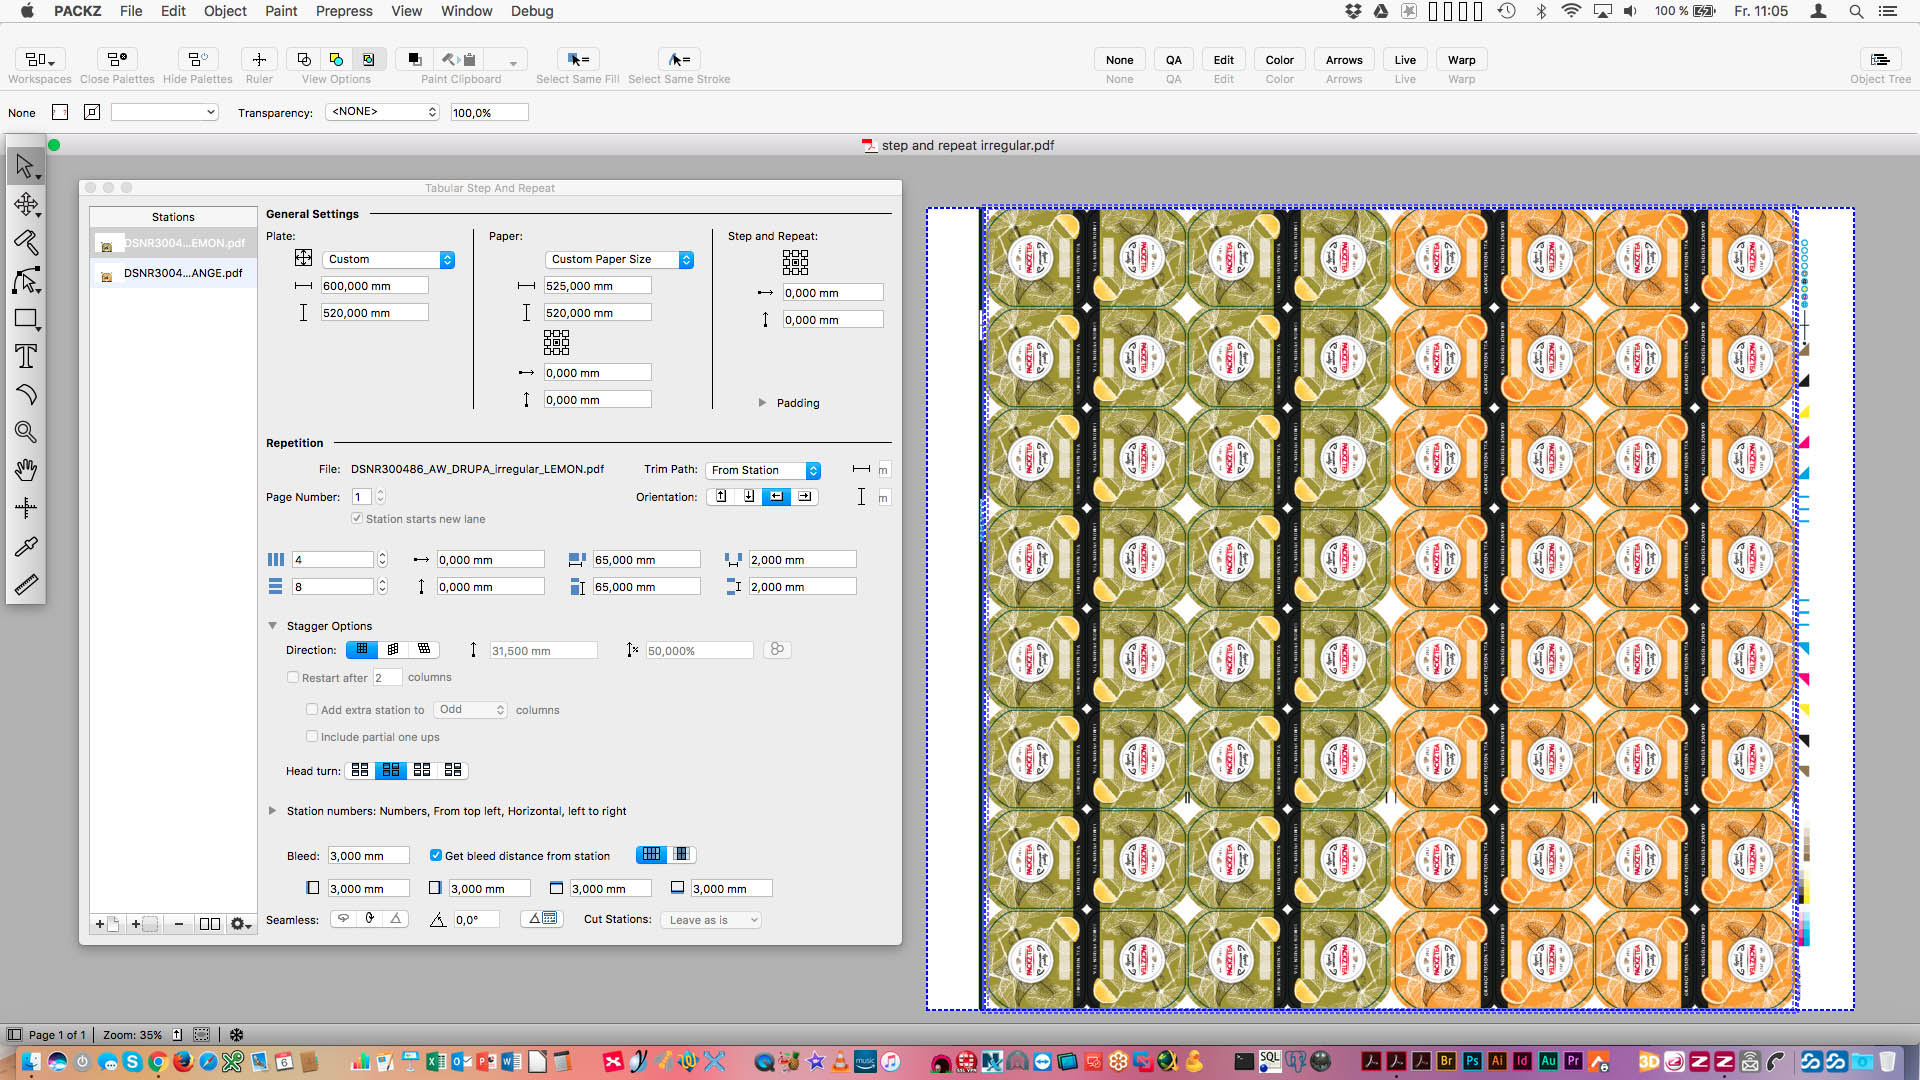Image resolution: width=1920 pixels, height=1080 pixels.
Task: Open the Plate Custom dropdown
Action: (389, 259)
